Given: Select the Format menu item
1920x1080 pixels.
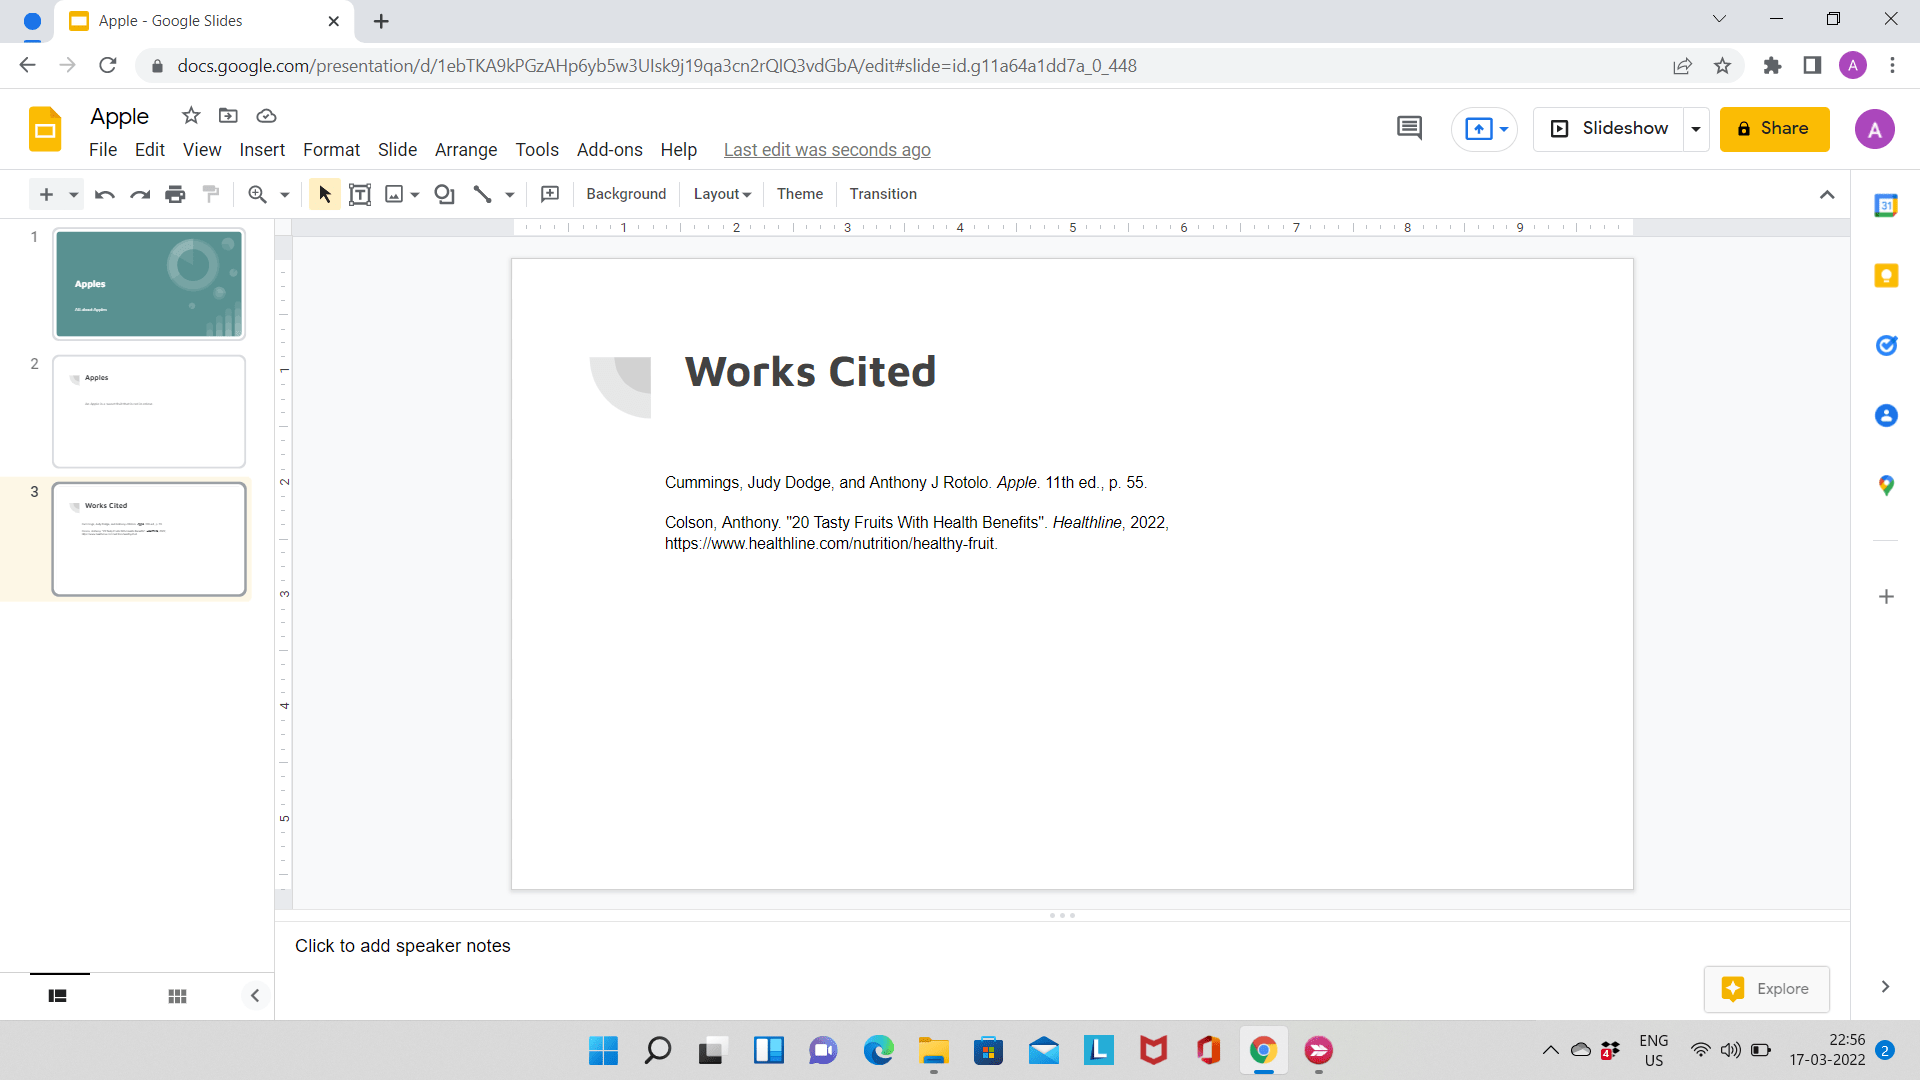Looking at the screenshot, I should (x=332, y=149).
